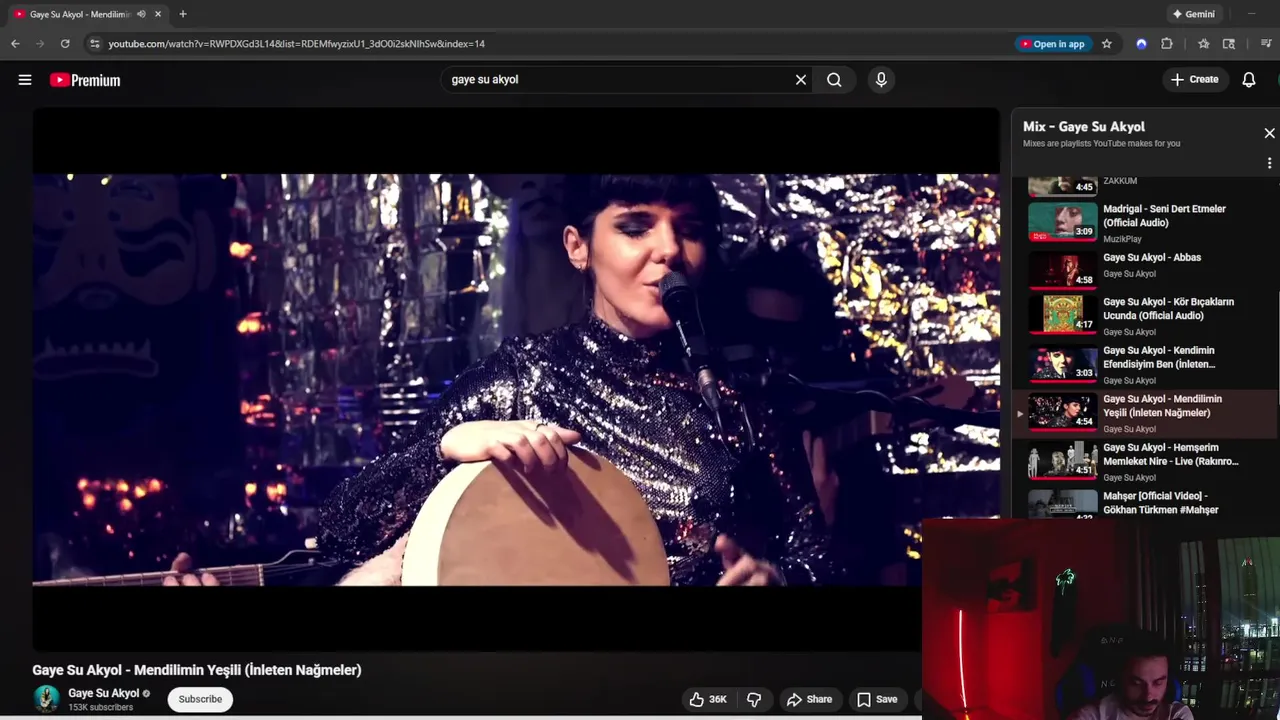Click Mix - Gaye Su Akyol title
Screen dimensions: 1280x720
1084,127
